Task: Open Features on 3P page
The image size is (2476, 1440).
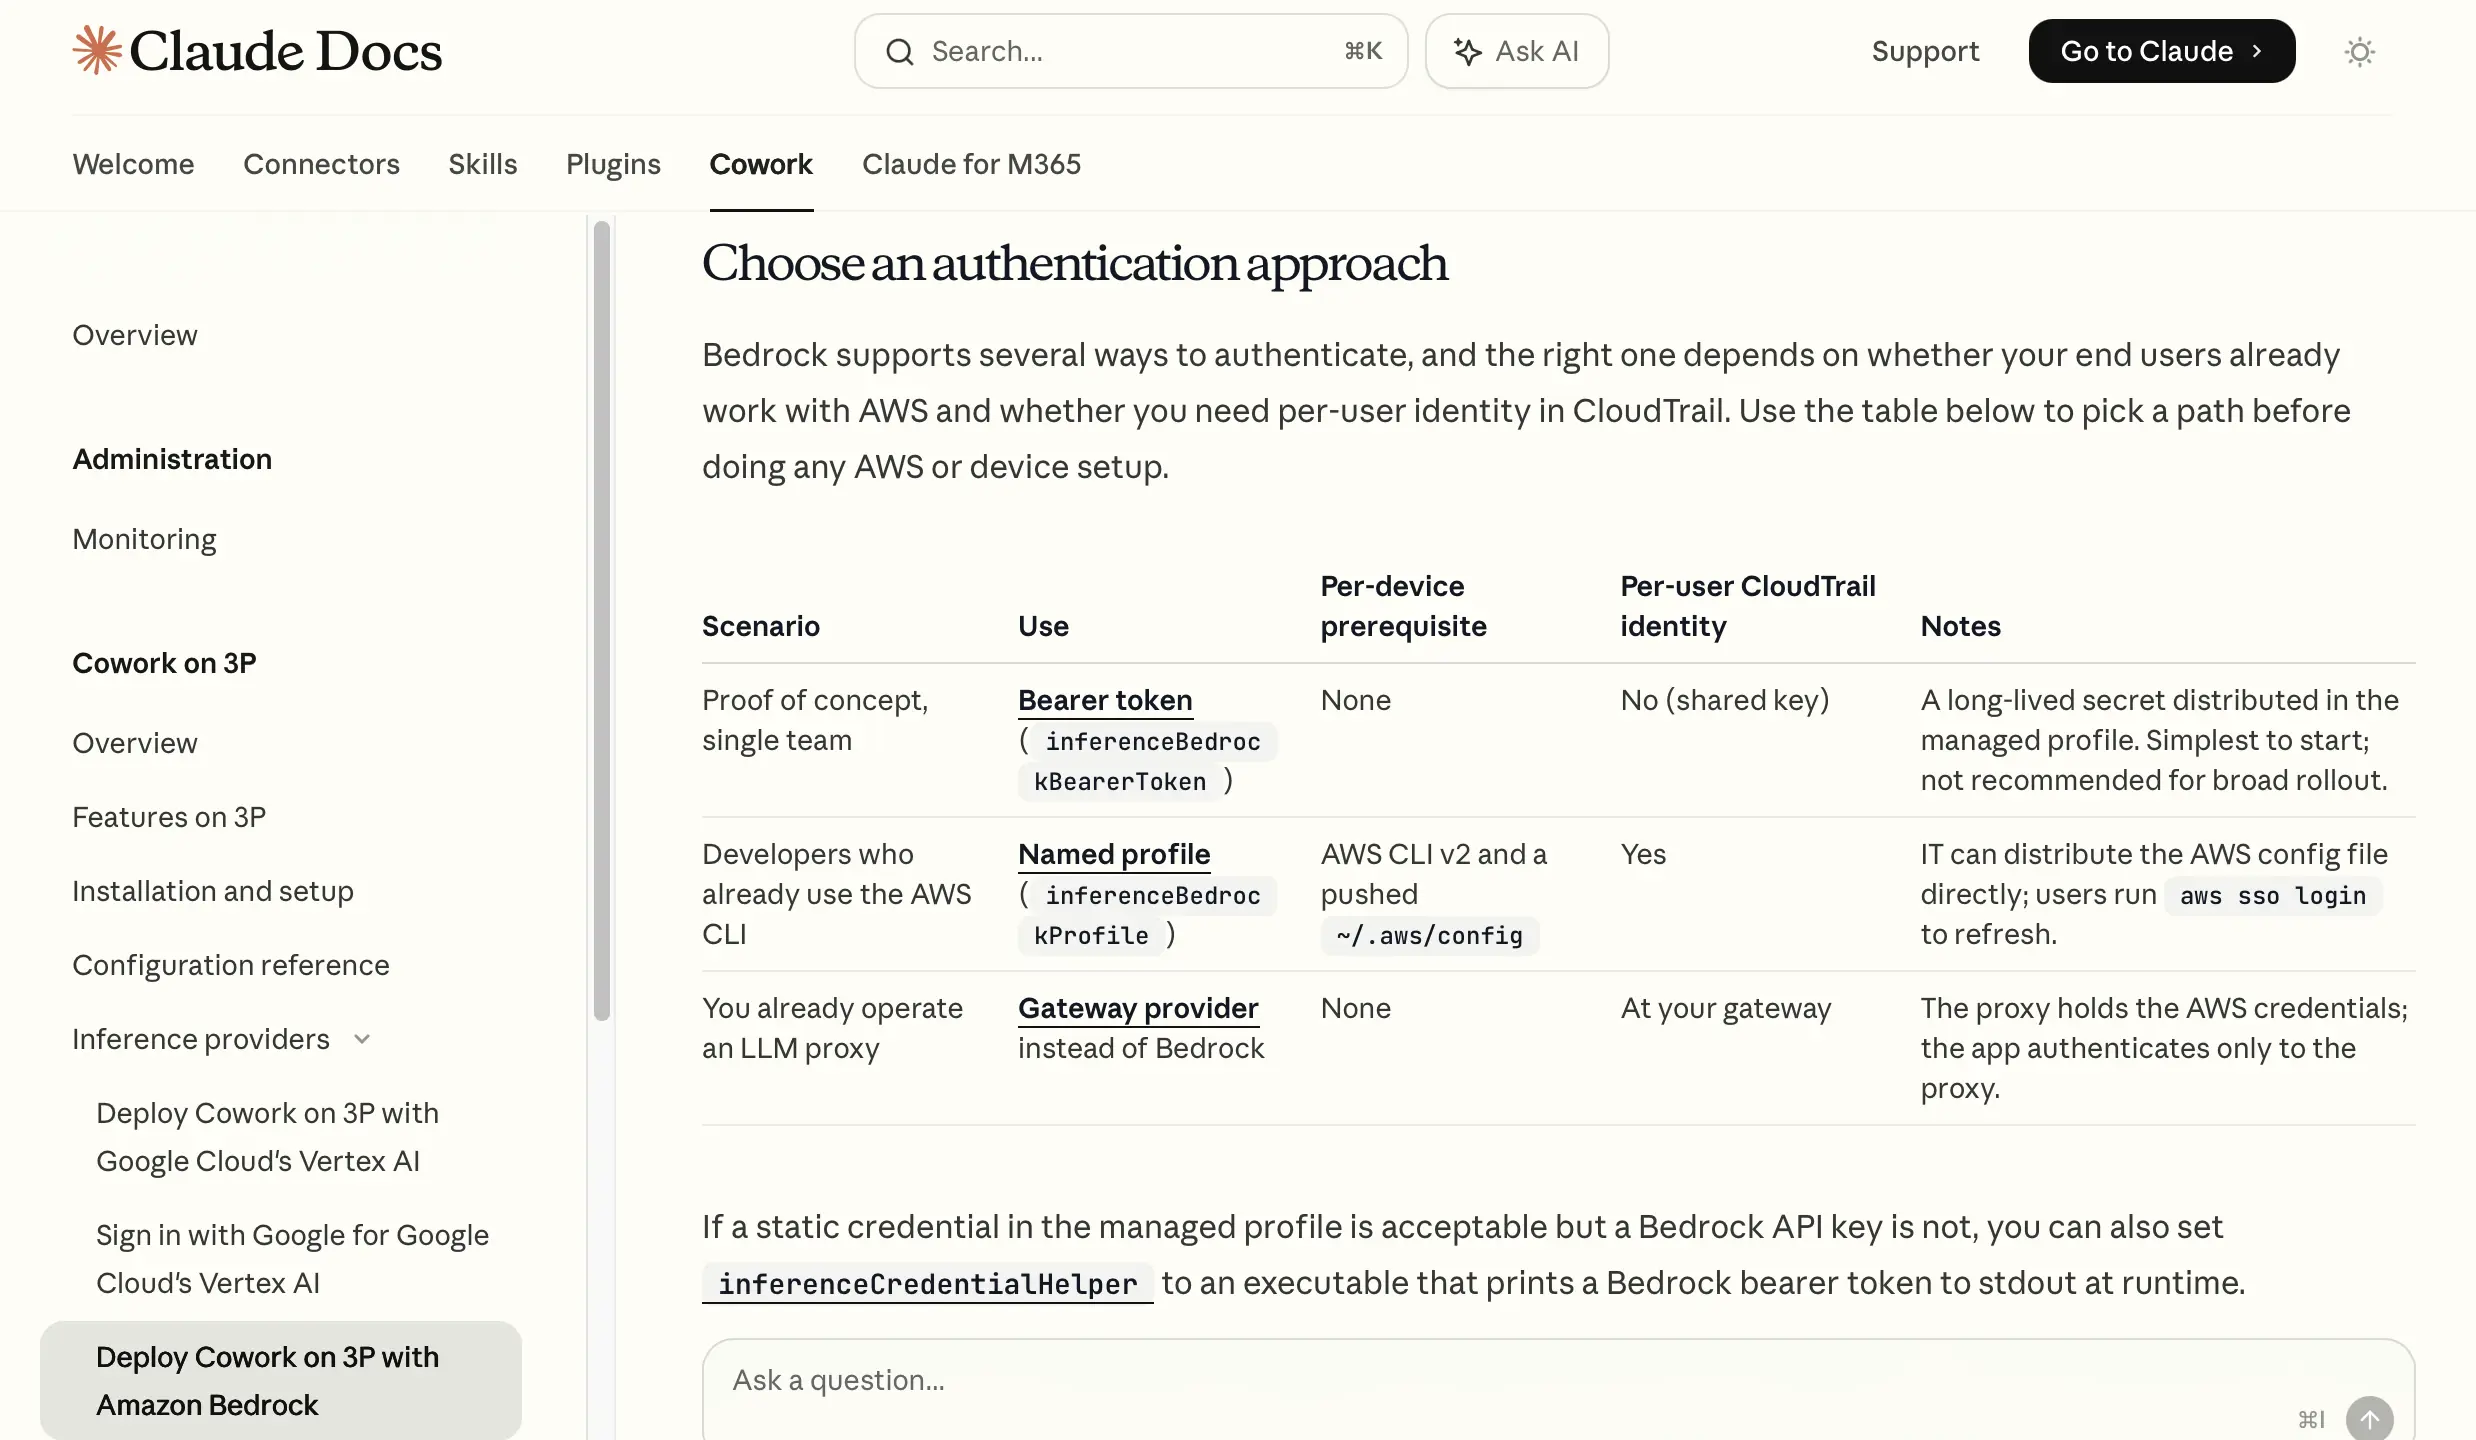Action: [x=169, y=817]
